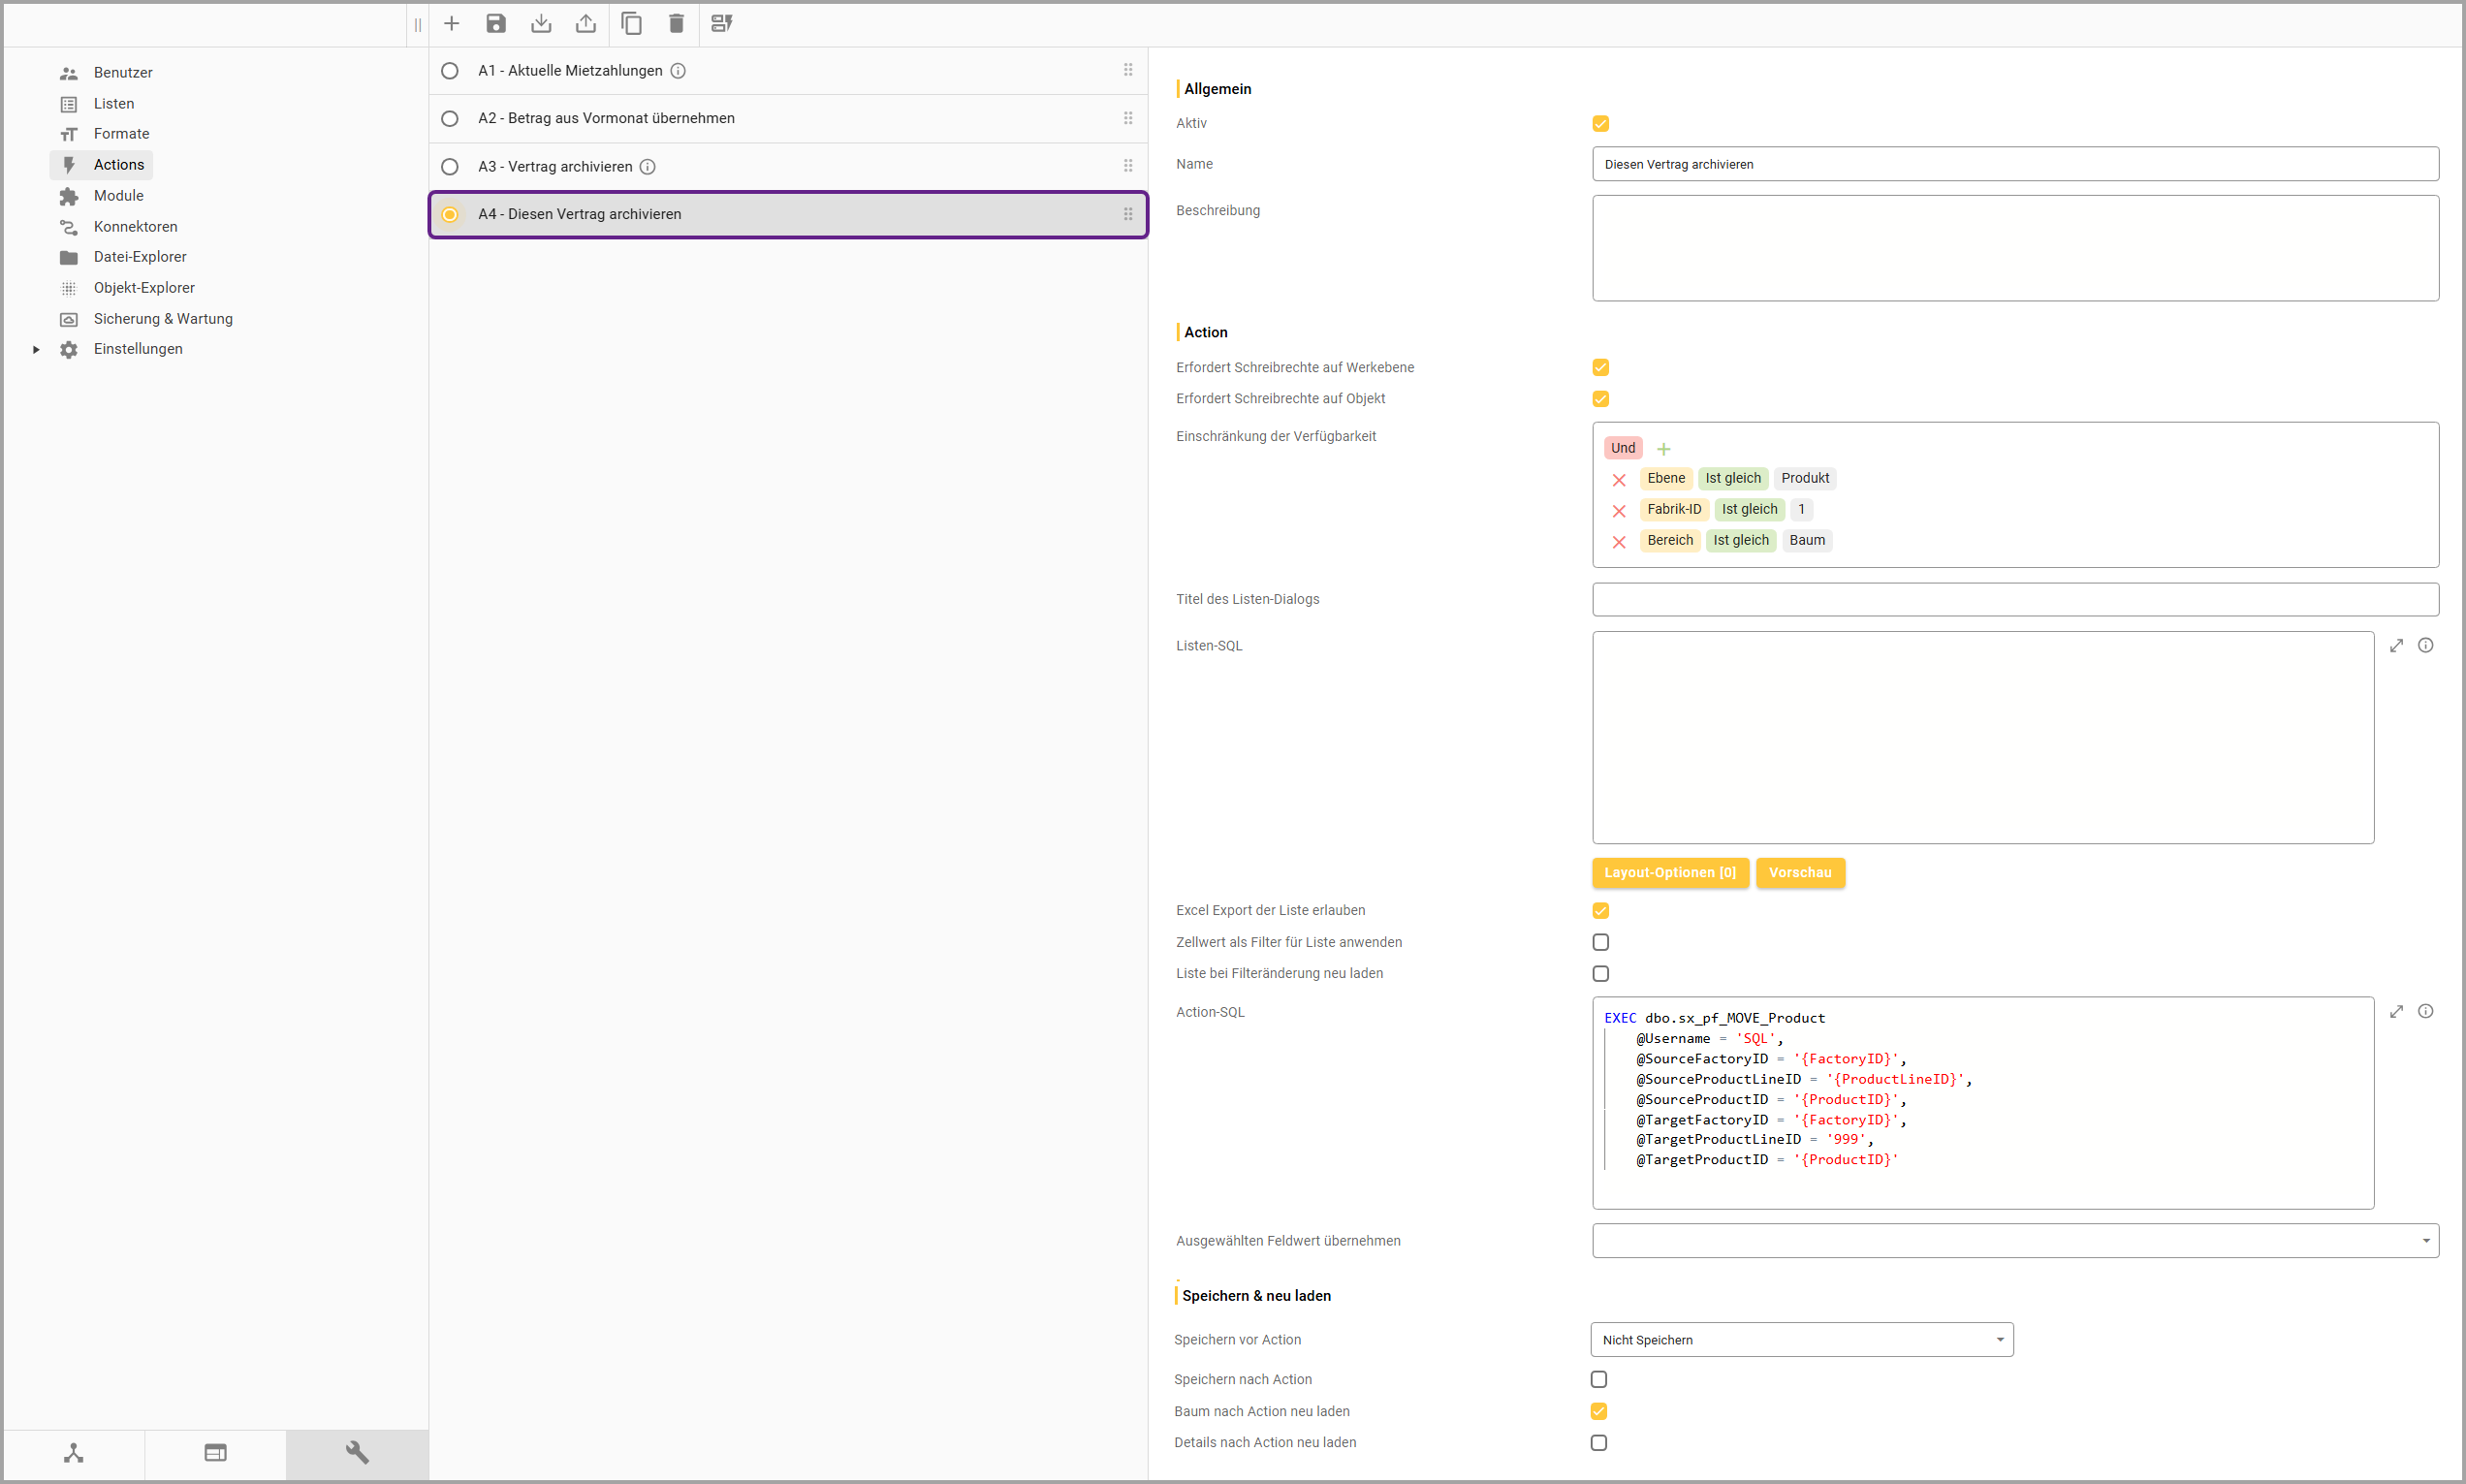Switch to the wrench configuration tab
Image resolution: width=2466 pixels, height=1484 pixels.
pos(357,1453)
